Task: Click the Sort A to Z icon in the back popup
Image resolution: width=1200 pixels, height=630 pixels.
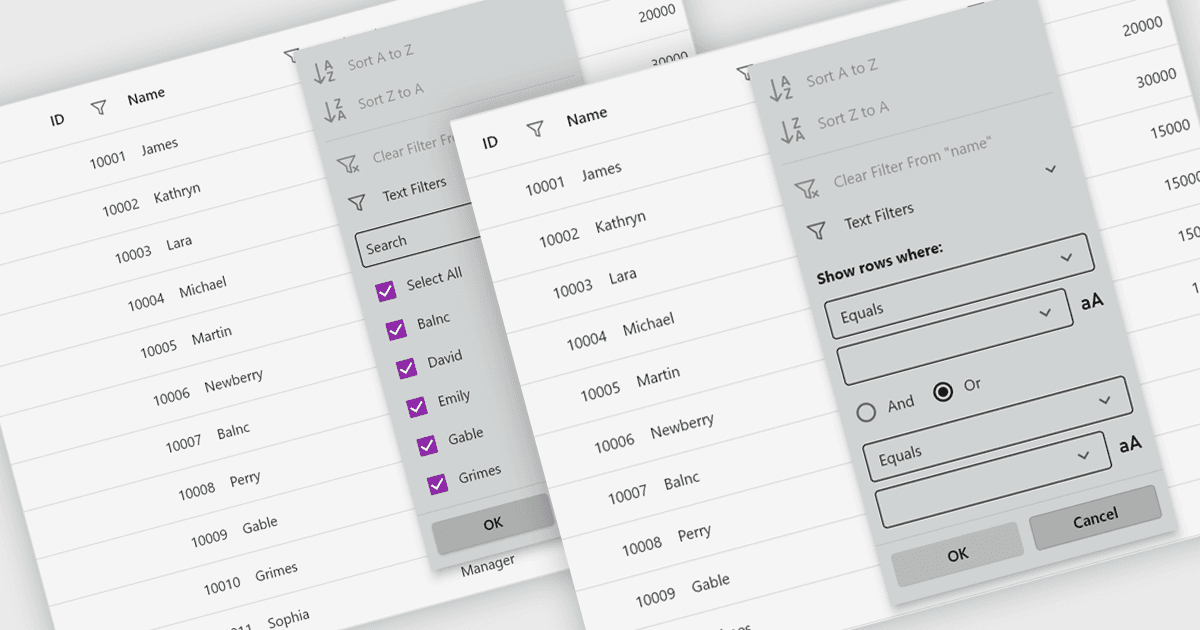Action: tap(325, 71)
